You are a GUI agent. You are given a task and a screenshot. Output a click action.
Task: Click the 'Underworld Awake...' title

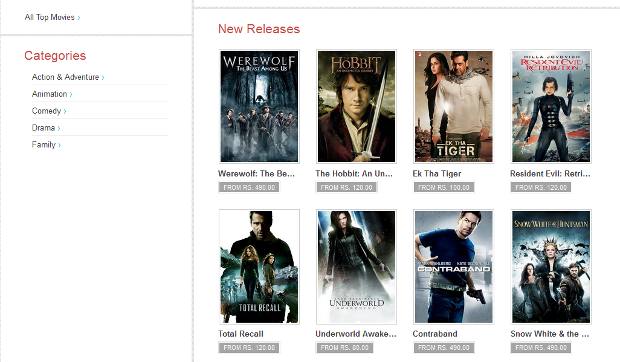[x=356, y=334]
